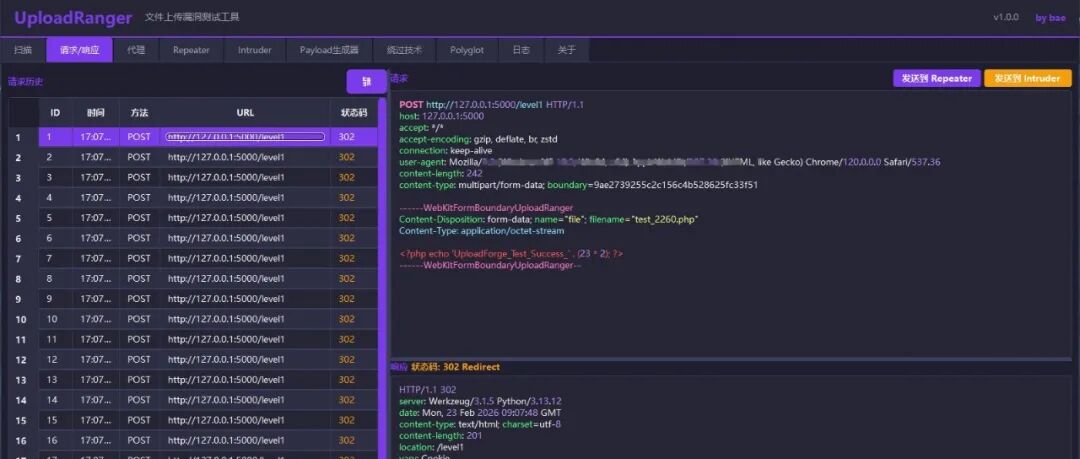
Task: Click the 方法 column header
Action: coord(139,112)
